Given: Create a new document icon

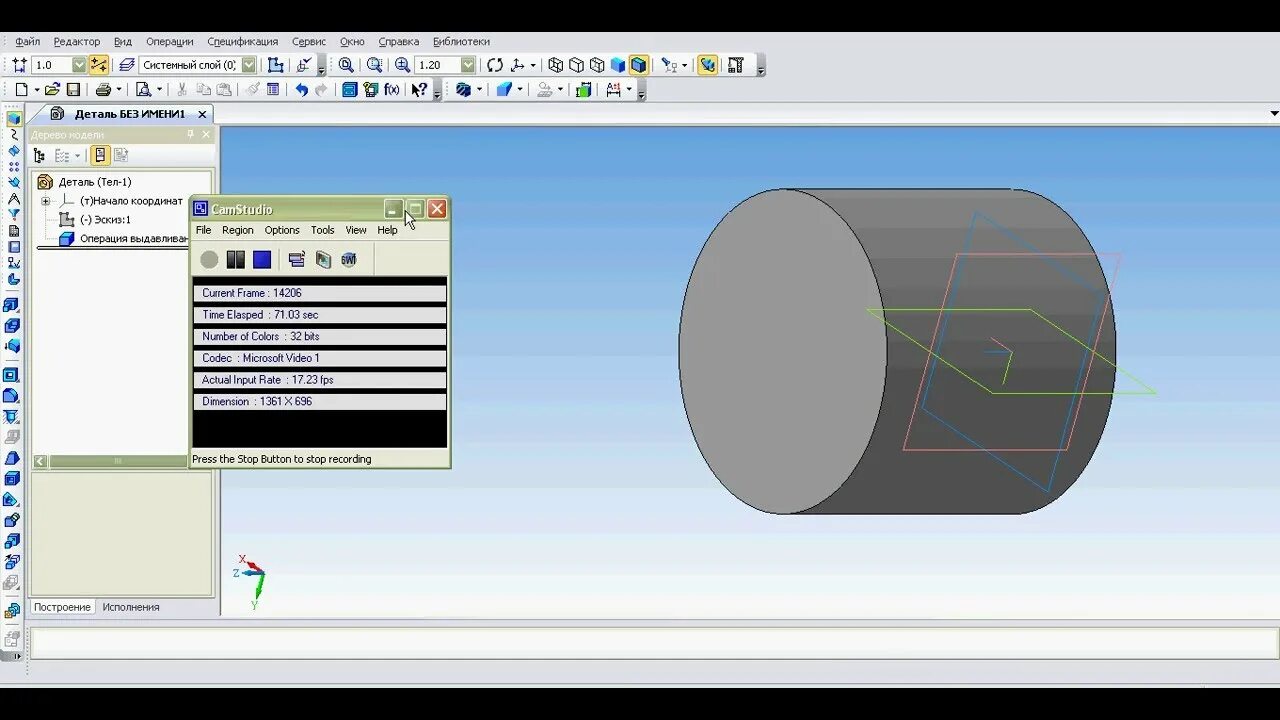Looking at the screenshot, I should click(21, 90).
